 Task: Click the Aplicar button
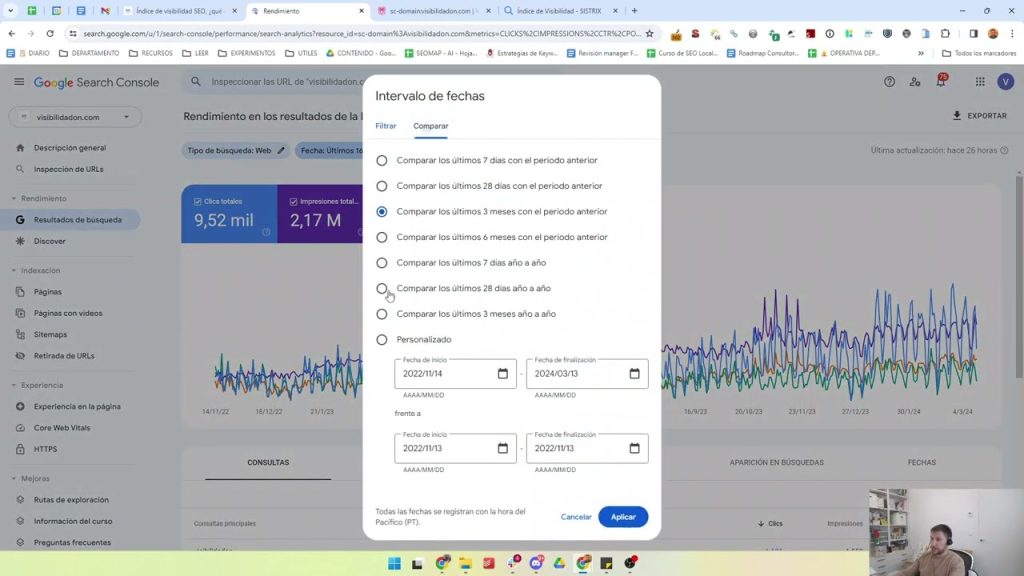[x=623, y=517]
